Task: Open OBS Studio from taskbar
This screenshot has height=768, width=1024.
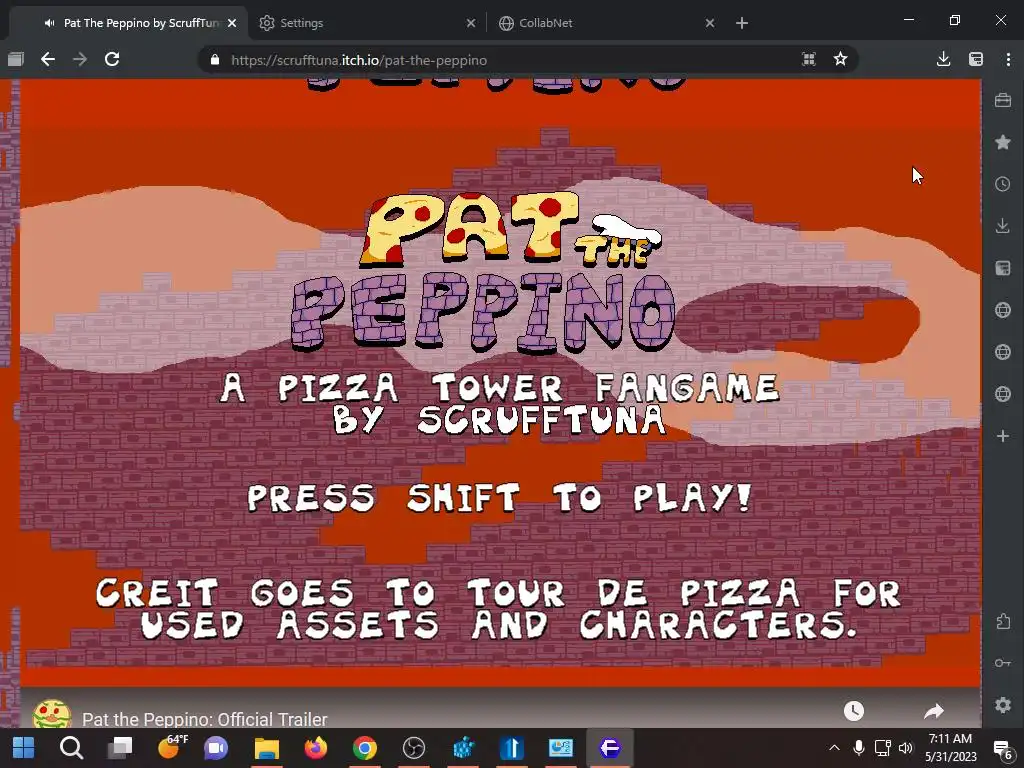Action: pyautogui.click(x=413, y=748)
